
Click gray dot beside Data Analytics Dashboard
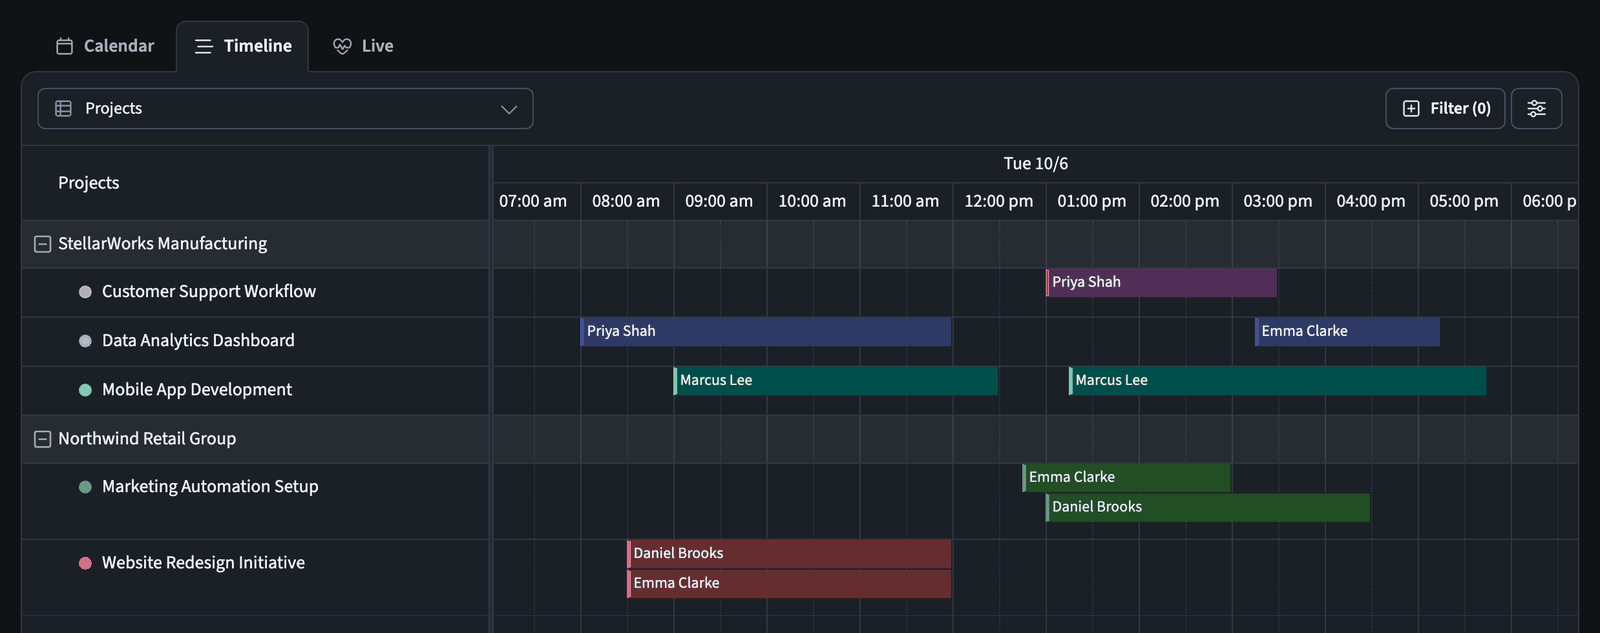click(x=85, y=341)
